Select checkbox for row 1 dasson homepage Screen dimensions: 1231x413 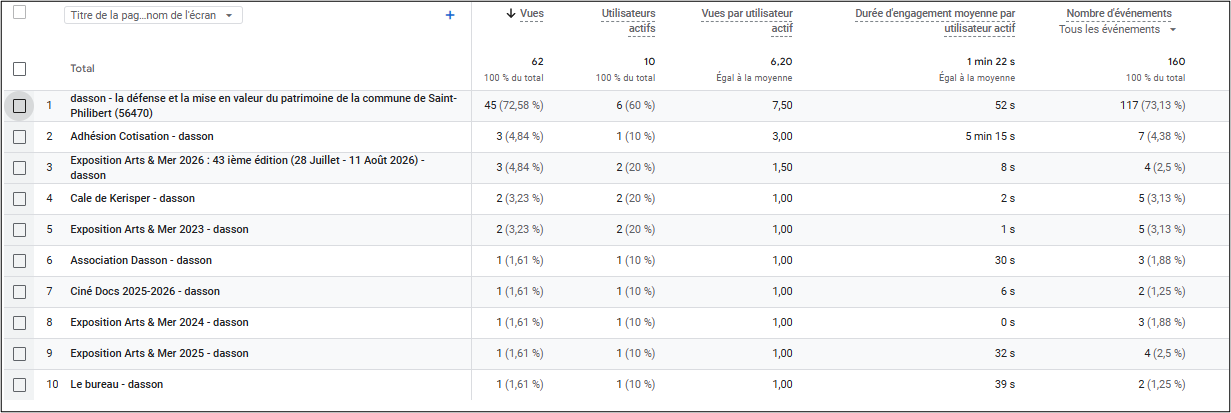[19, 106]
